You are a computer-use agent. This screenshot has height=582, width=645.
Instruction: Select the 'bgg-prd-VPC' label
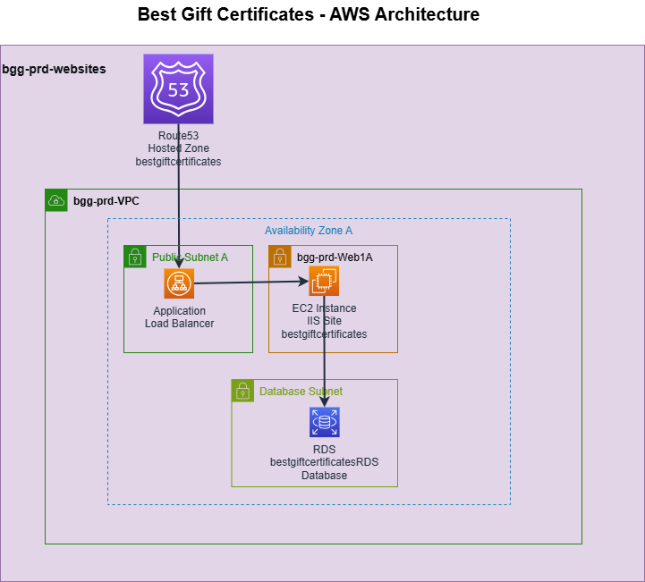coord(106,201)
